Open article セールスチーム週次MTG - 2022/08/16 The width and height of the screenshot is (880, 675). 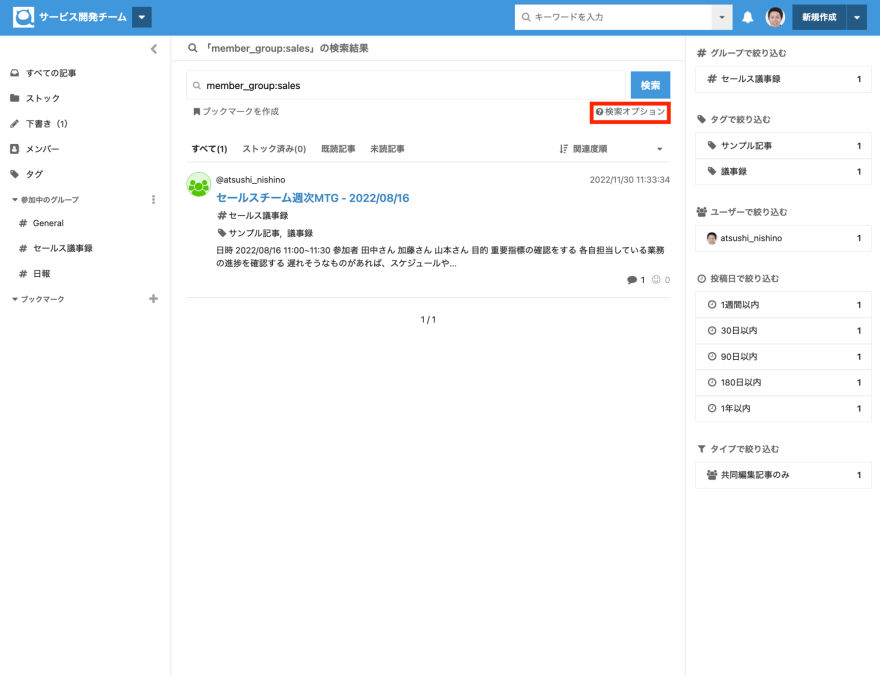[x=313, y=198]
